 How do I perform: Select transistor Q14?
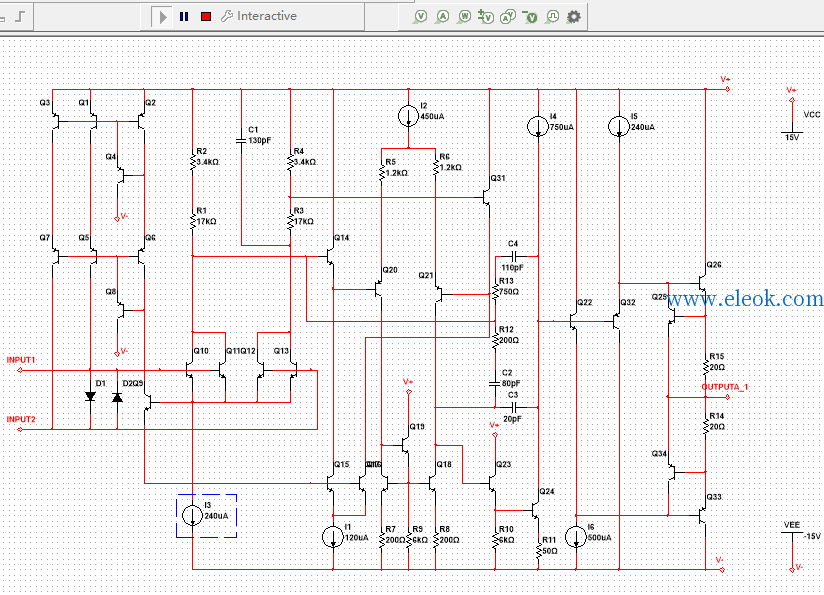tap(330, 257)
